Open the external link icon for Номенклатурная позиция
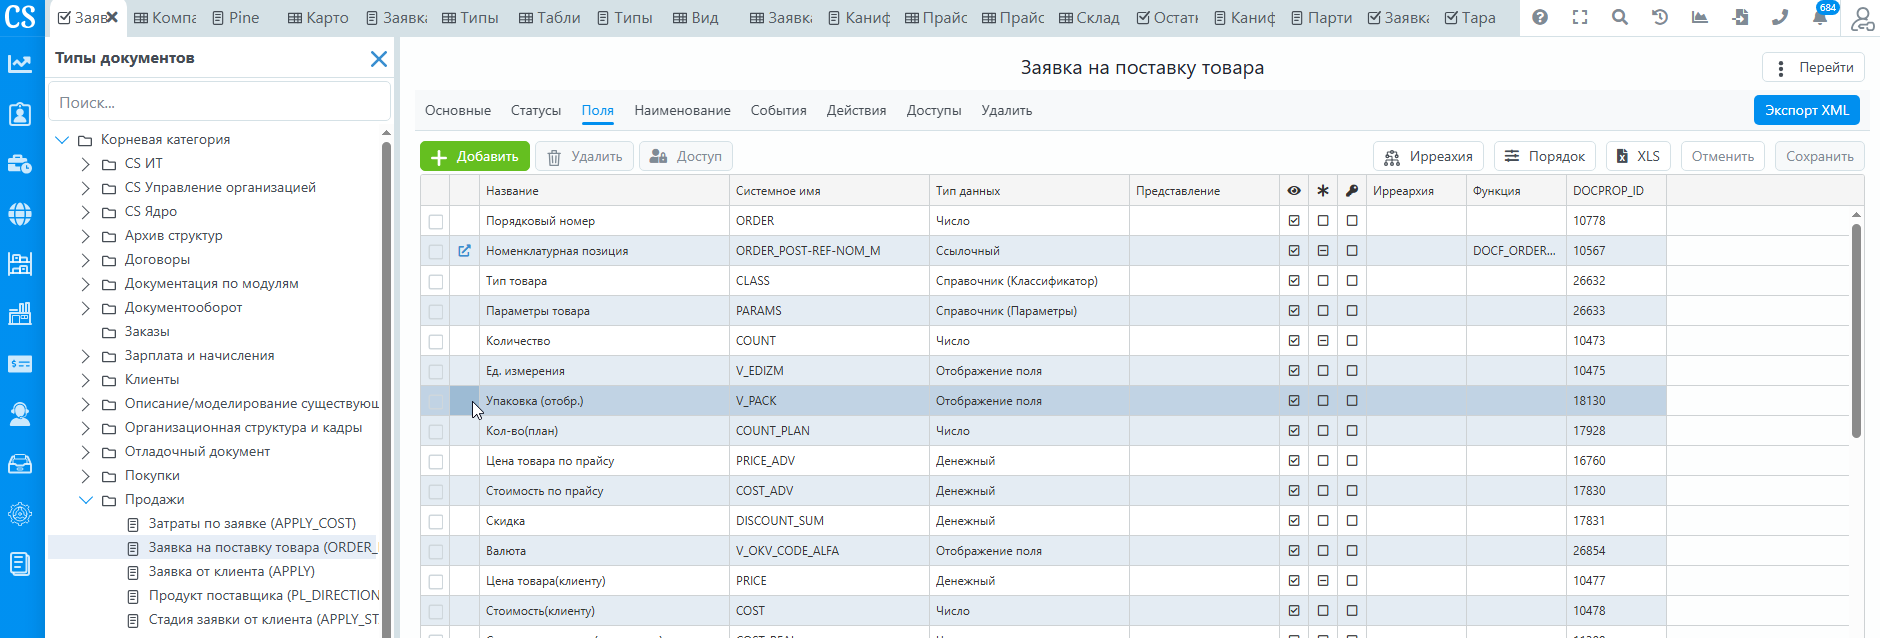This screenshot has height=638, width=1880. point(464,251)
